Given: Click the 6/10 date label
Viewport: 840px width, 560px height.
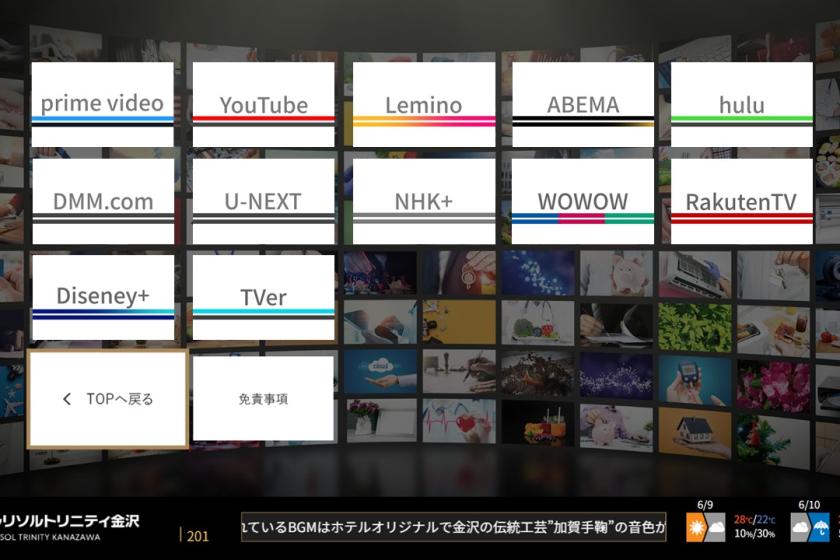Looking at the screenshot, I should pos(809,505).
